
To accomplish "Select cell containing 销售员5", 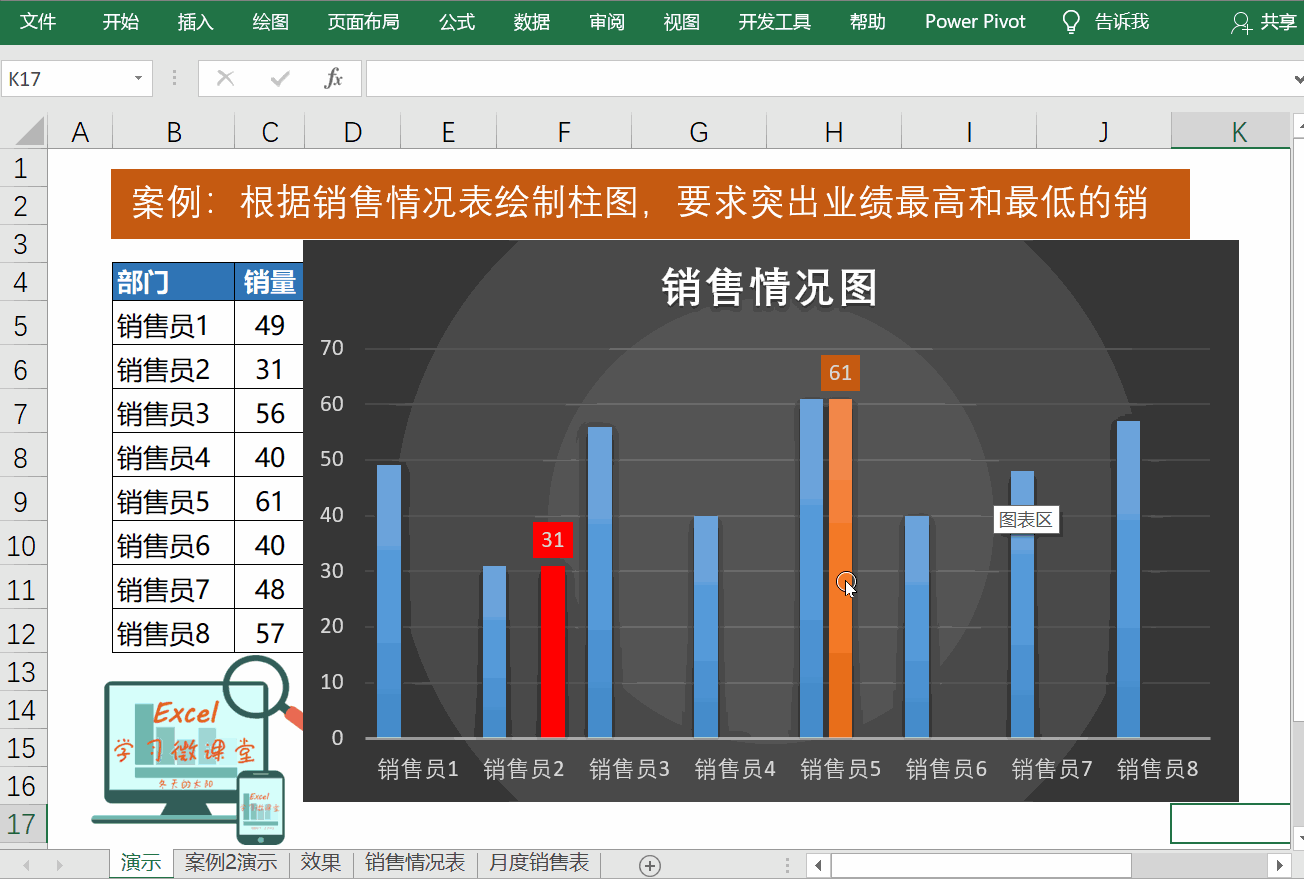I will pos(174,501).
